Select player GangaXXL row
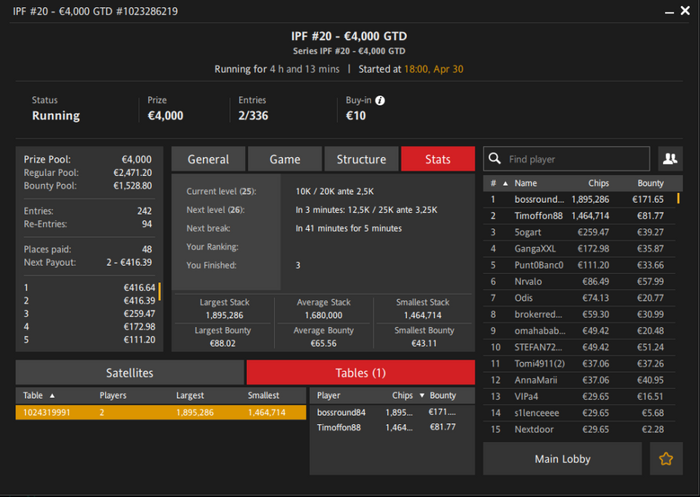 (579, 249)
